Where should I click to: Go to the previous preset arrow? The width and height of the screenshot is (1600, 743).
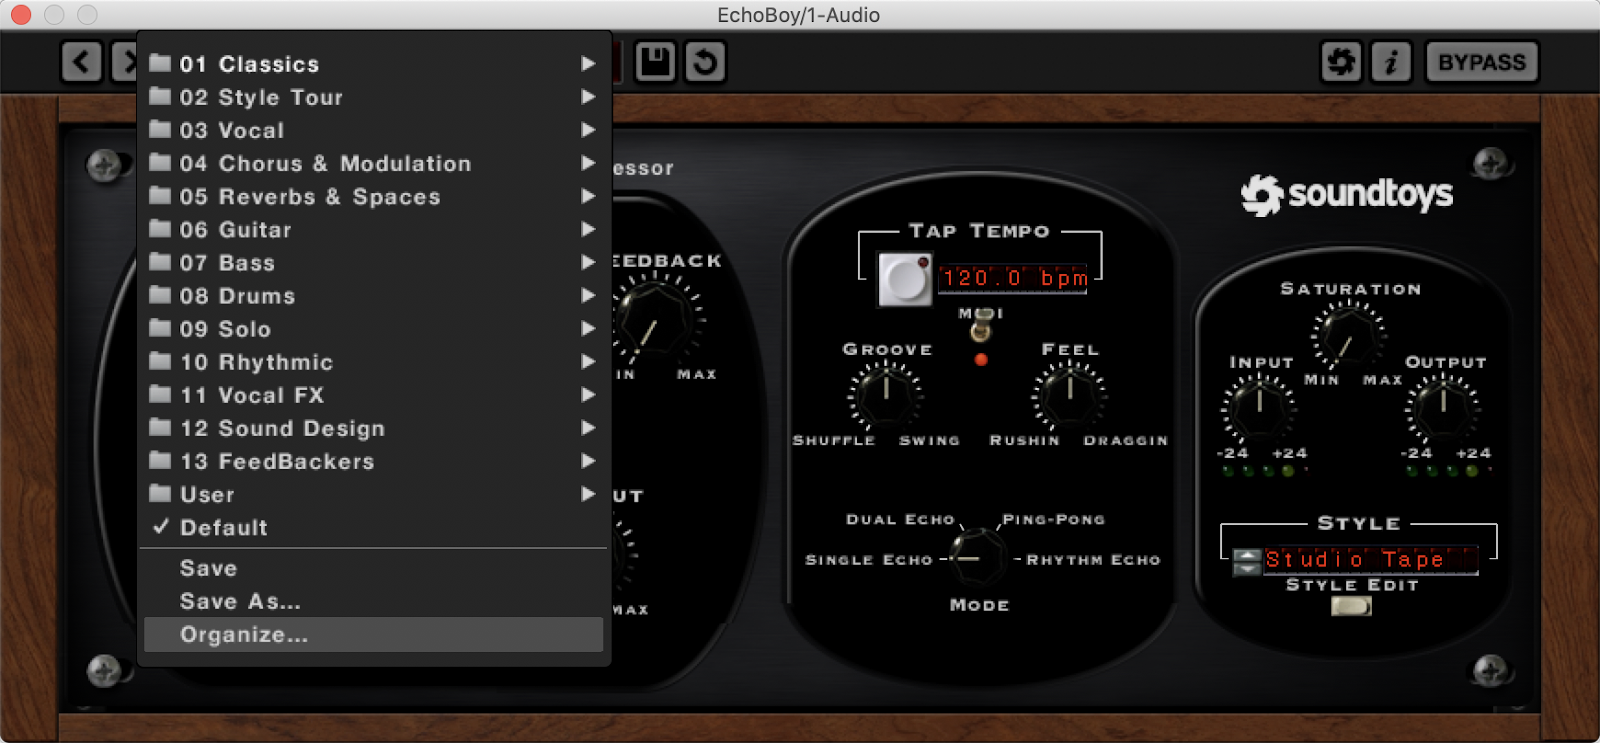pyautogui.click(x=81, y=62)
